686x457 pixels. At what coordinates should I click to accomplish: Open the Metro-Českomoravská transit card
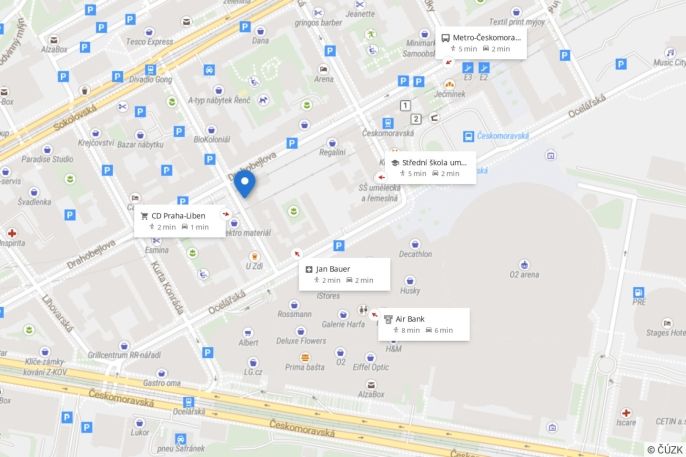click(481, 43)
